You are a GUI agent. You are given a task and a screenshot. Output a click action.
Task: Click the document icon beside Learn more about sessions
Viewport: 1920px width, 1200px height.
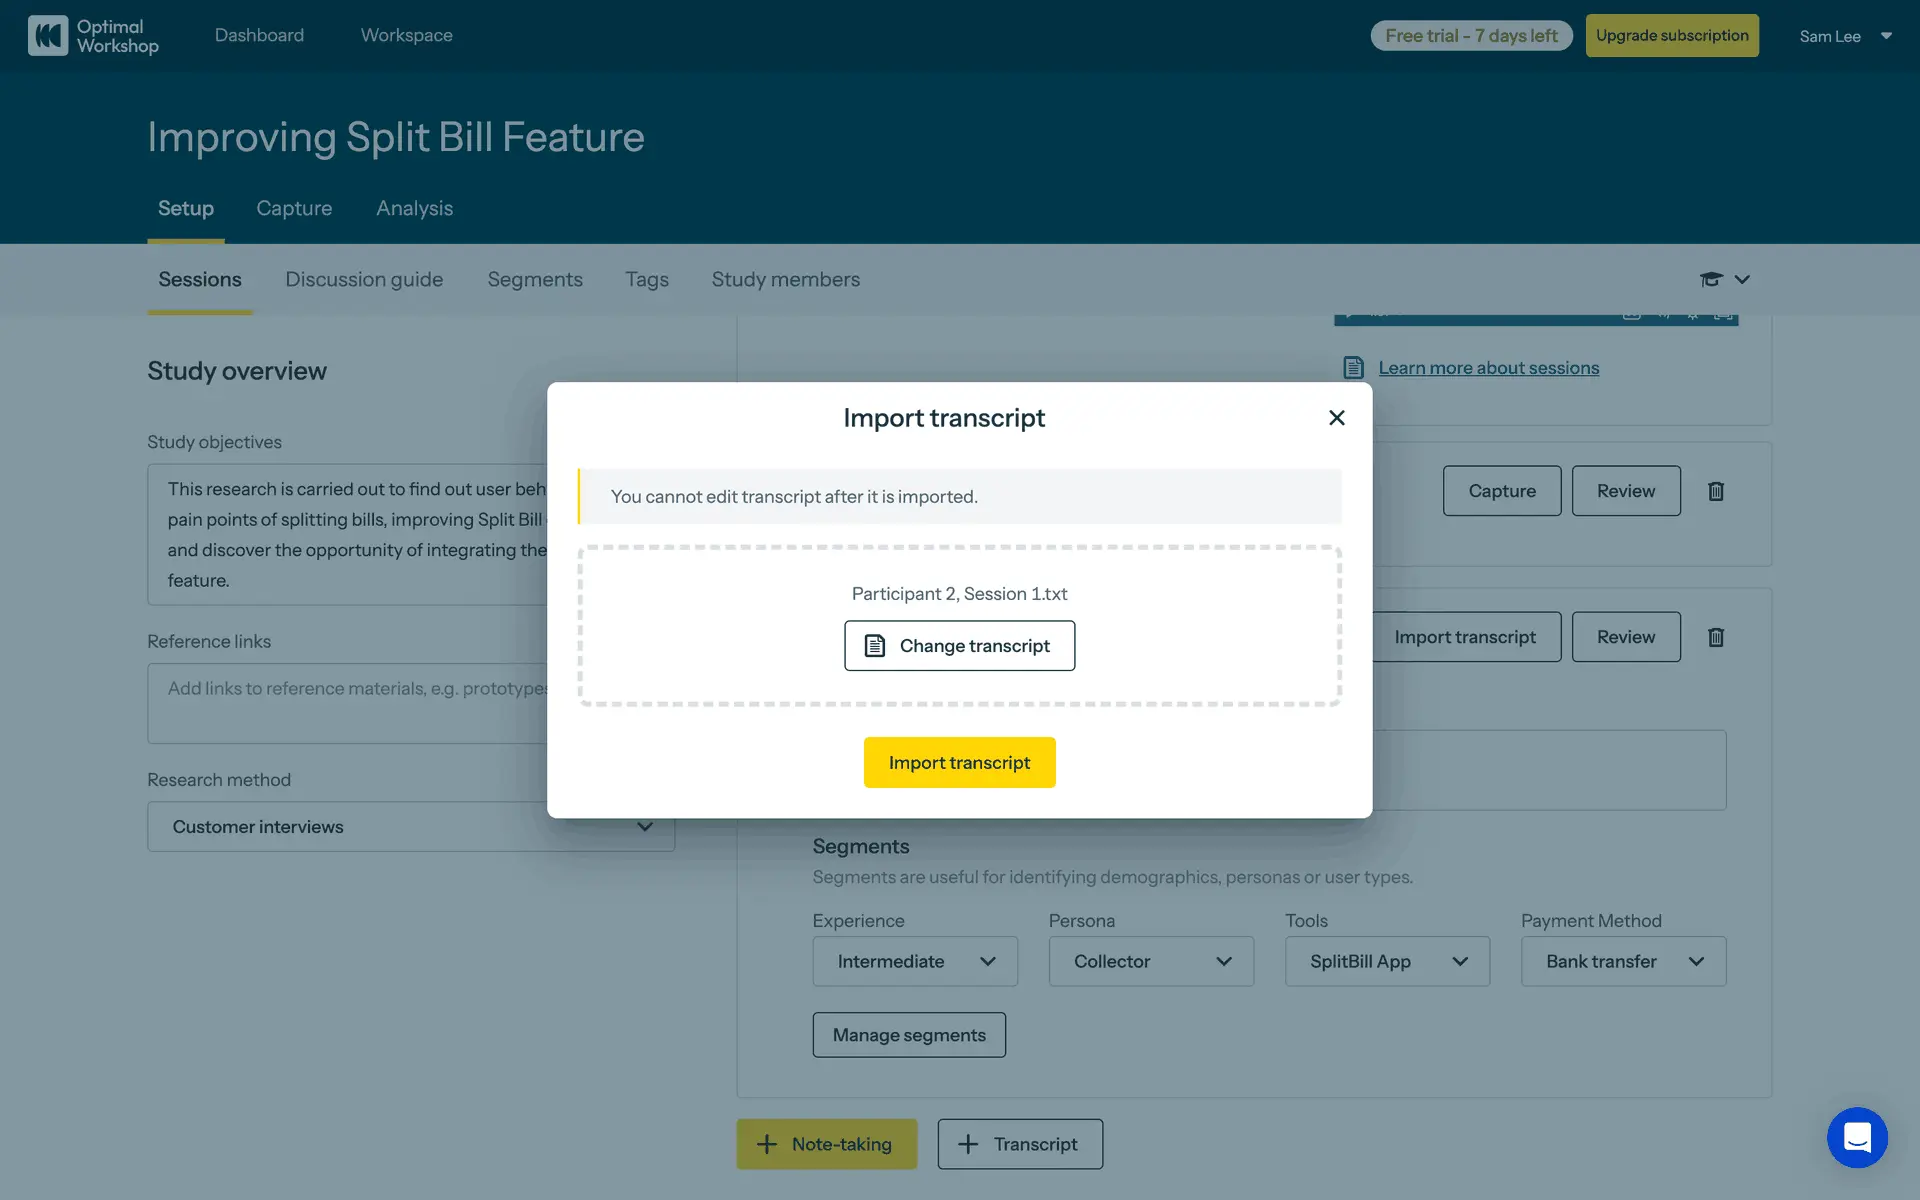pyautogui.click(x=1353, y=368)
